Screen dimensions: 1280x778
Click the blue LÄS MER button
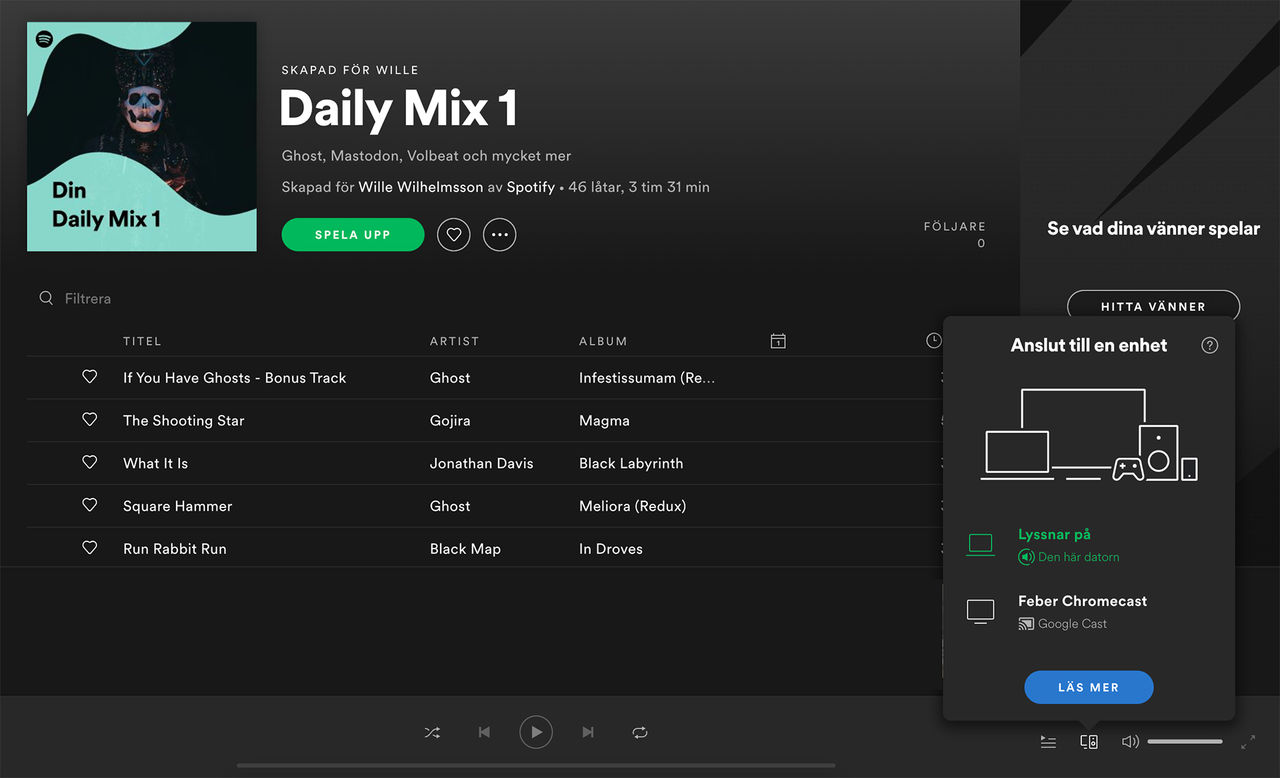point(1089,687)
